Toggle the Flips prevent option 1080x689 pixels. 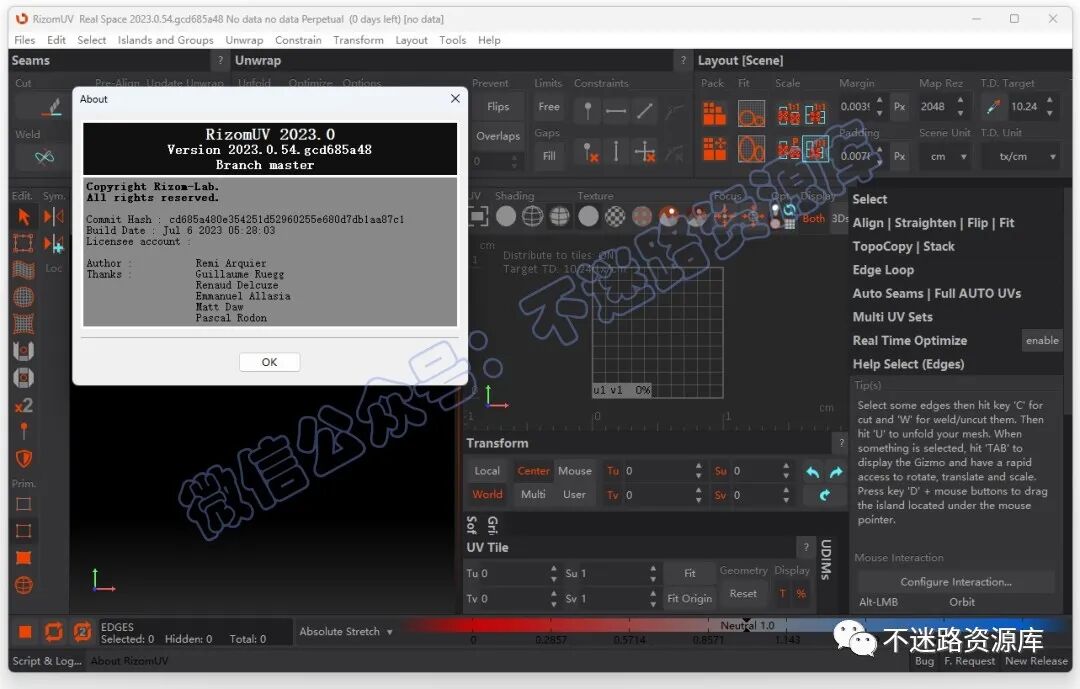(x=498, y=107)
